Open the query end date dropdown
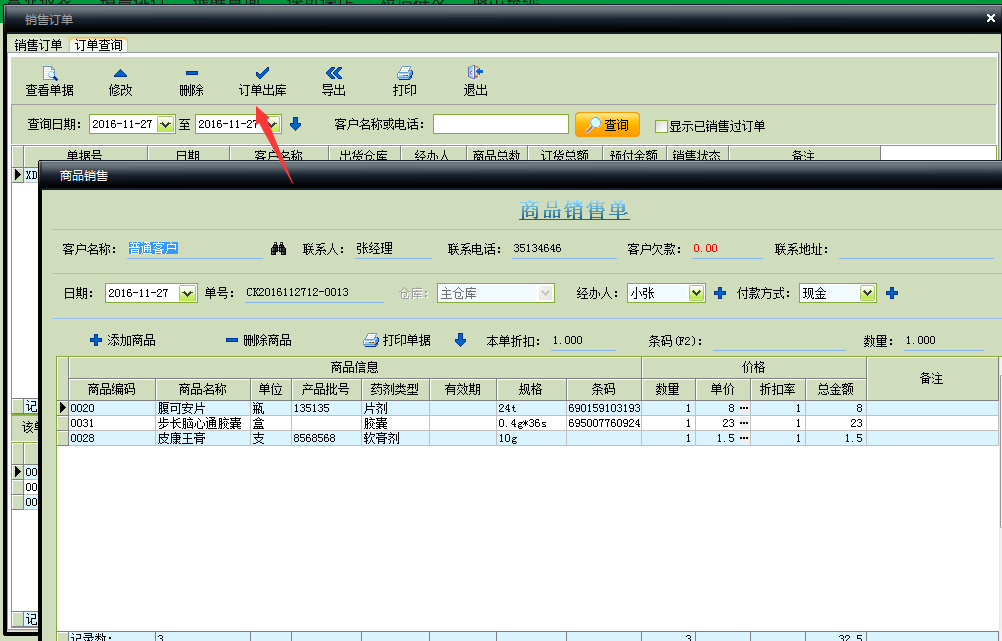This screenshot has width=1002, height=641. [x=273, y=124]
